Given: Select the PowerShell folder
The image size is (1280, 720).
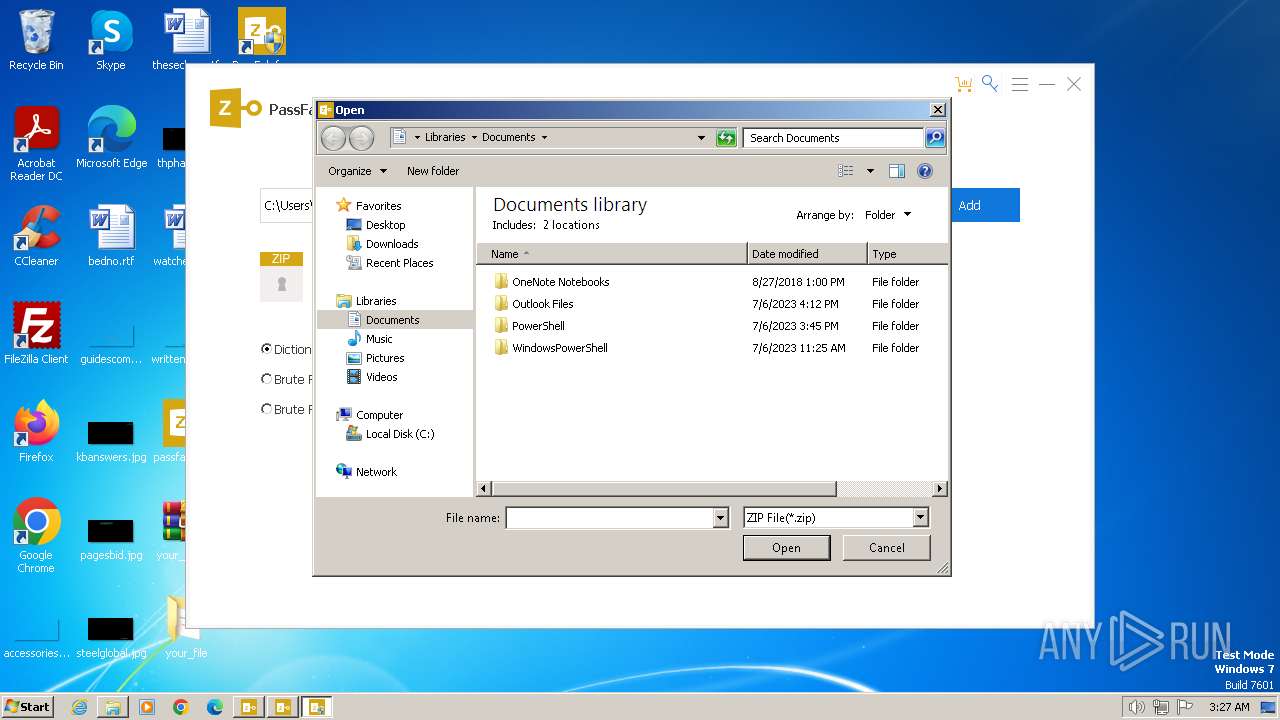Looking at the screenshot, I should coord(538,326).
